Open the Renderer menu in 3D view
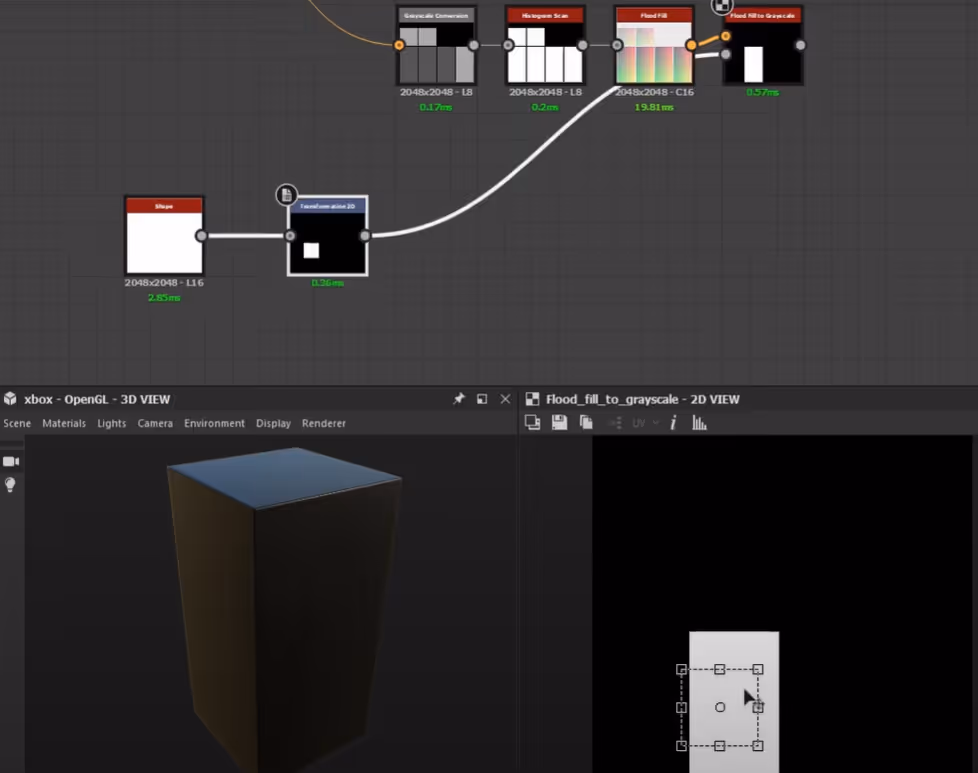The height and width of the screenshot is (773, 978). click(x=324, y=423)
